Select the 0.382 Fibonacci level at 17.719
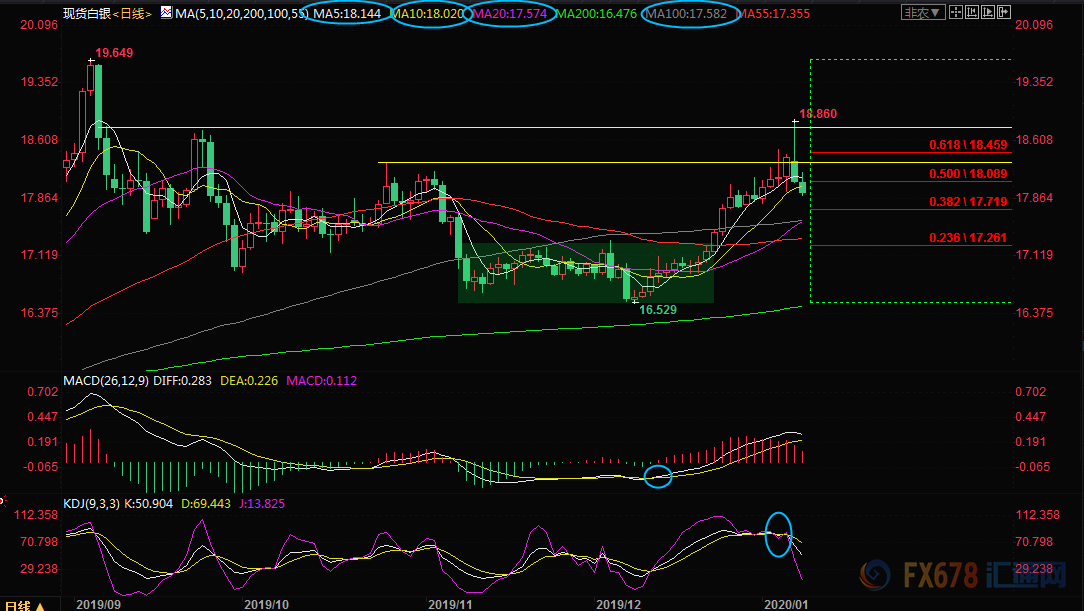This screenshot has height=611, width=1084. click(x=967, y=202)
